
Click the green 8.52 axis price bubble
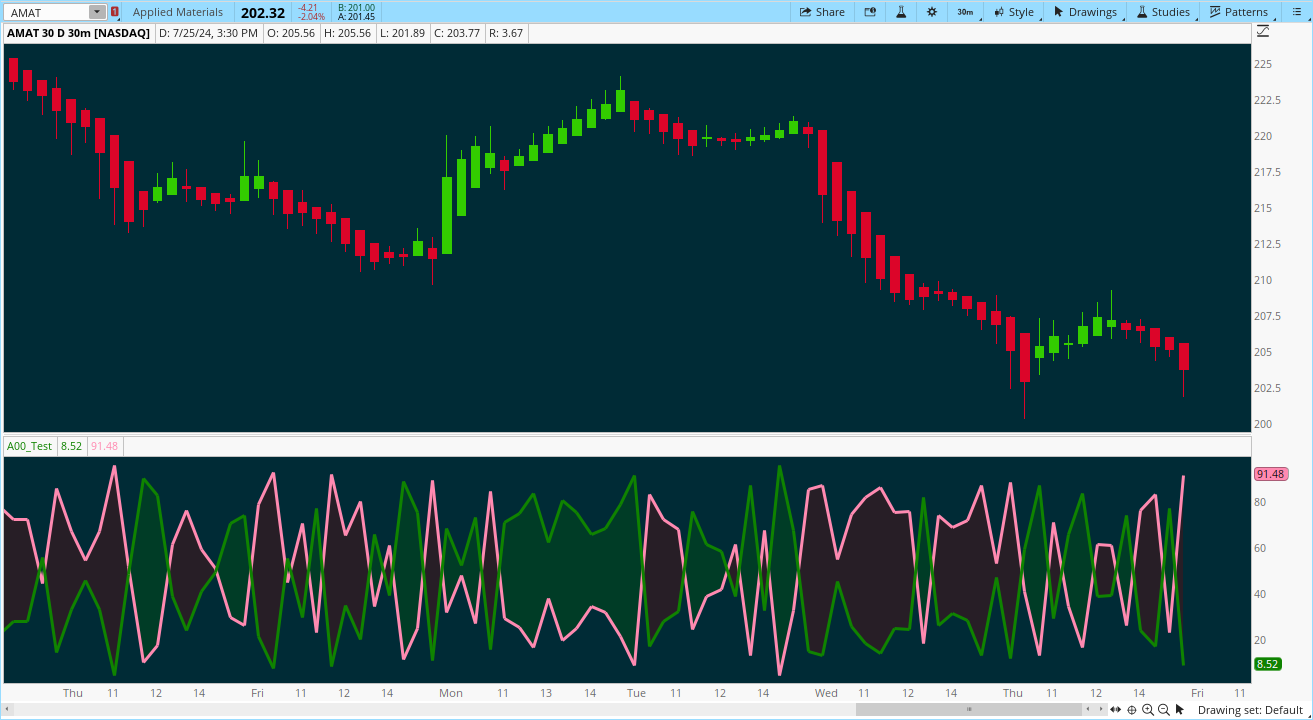coord(1267,664)
